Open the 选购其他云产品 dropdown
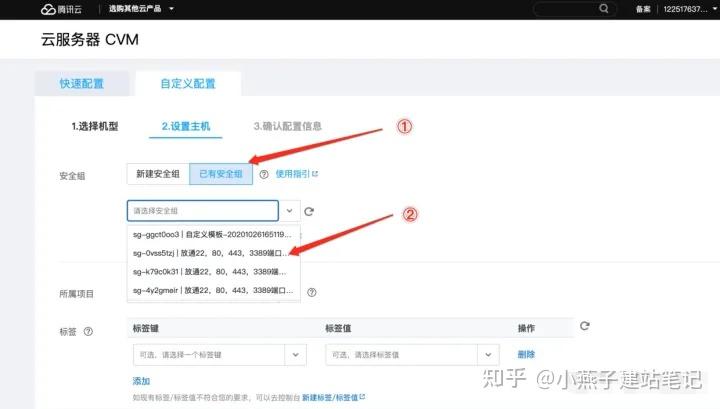Screen dimensions: 720x409 141,9
